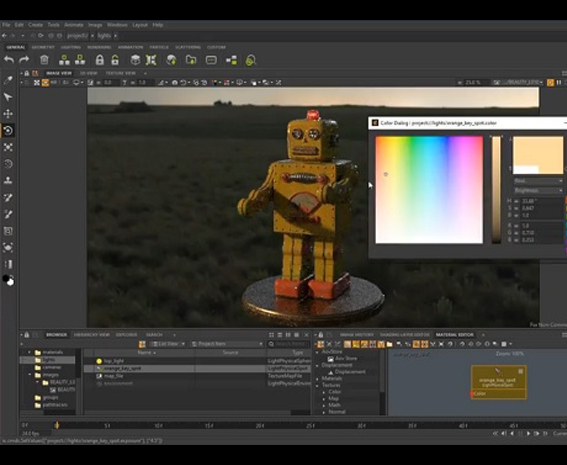Click the closed padlock lock icon

pos(99,60)
